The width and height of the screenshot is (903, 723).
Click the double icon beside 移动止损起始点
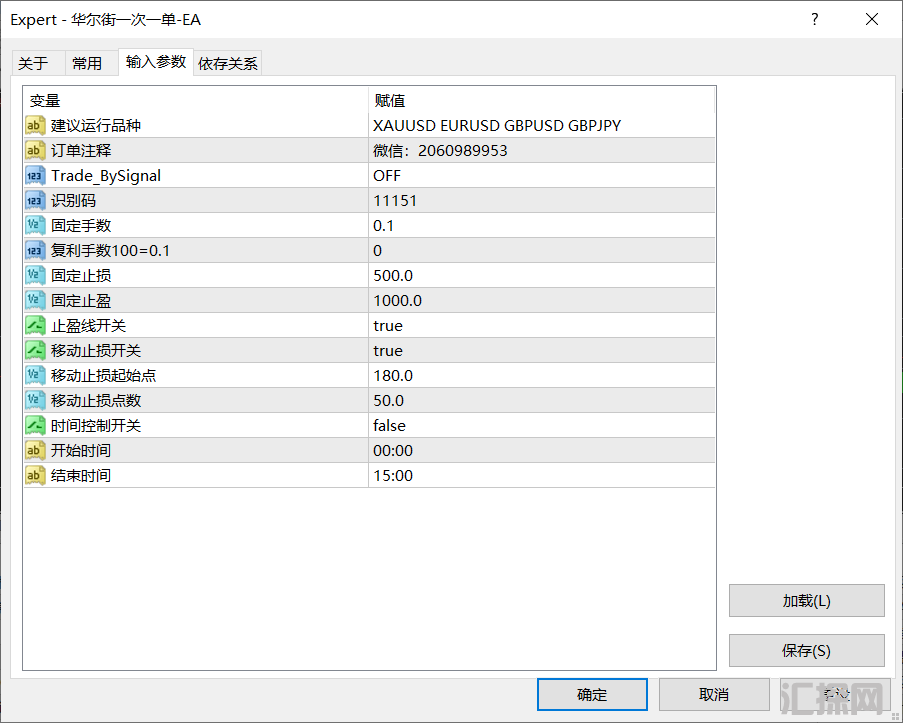pyautogui.click(x=35, y=375)
